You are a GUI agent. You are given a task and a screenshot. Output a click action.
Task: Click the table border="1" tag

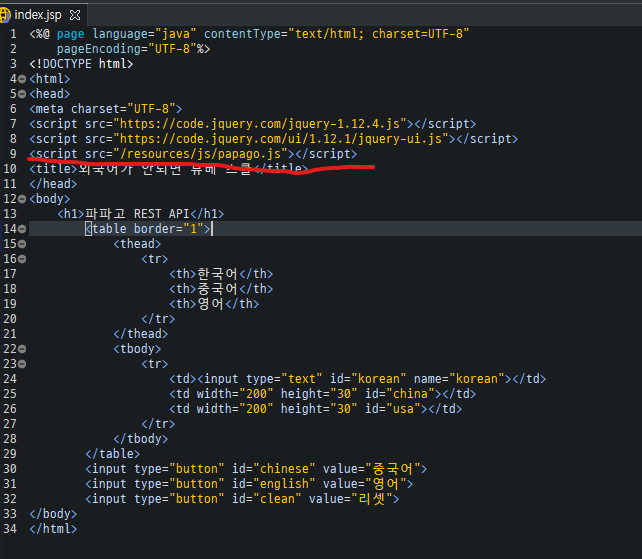[x=148, y=229]
